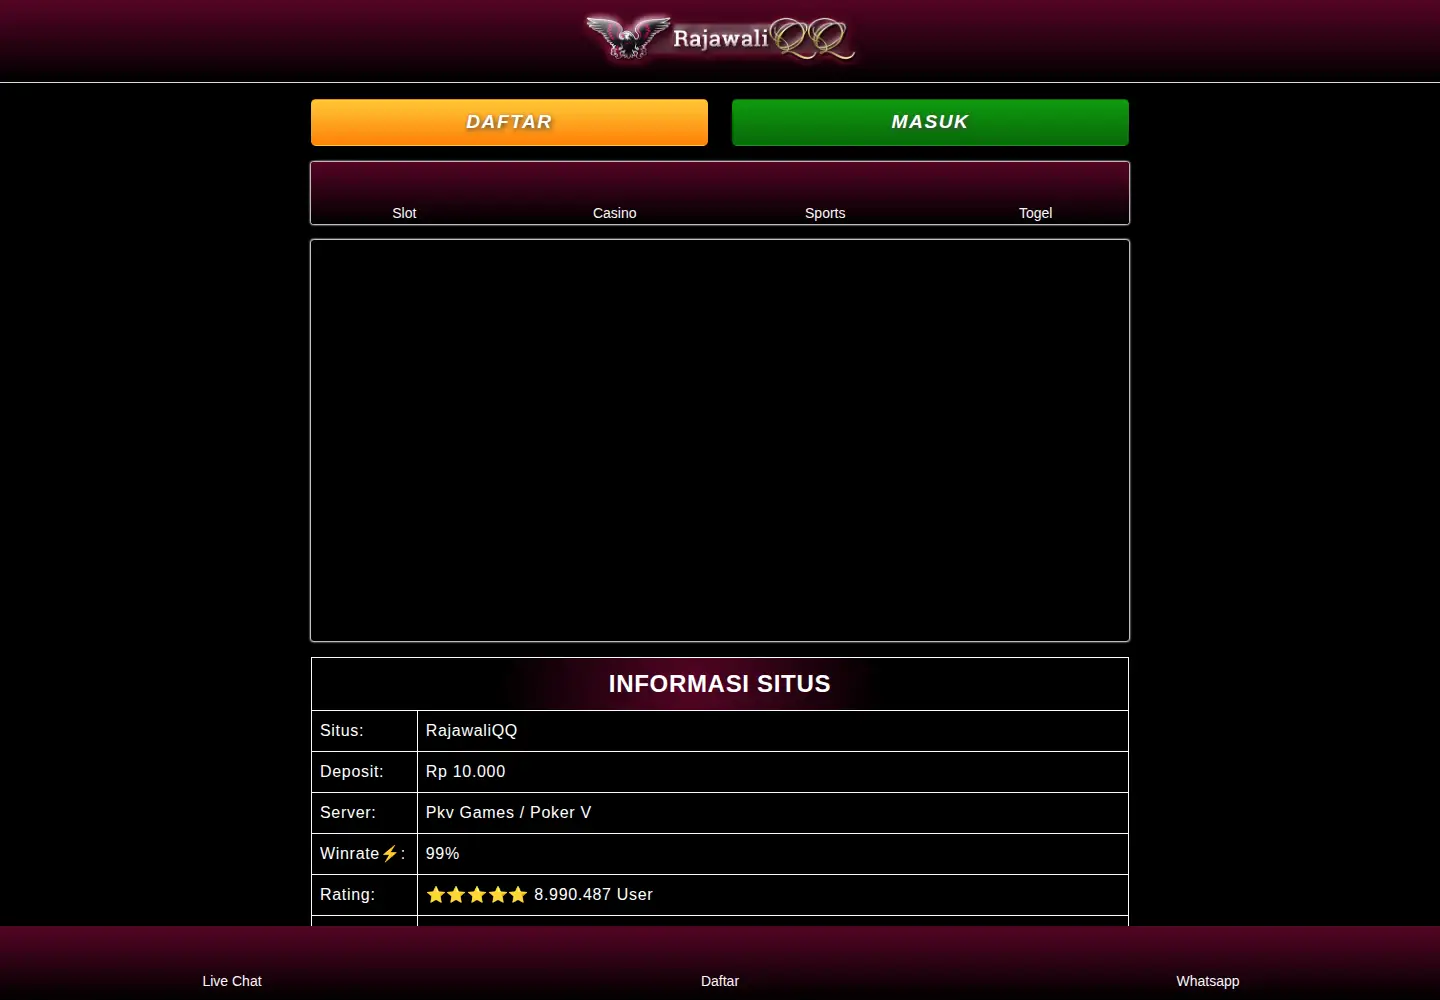Viewport: 1440px width, 1000px height.
Task: Click the green MASUK button
Action: [930, 122]
